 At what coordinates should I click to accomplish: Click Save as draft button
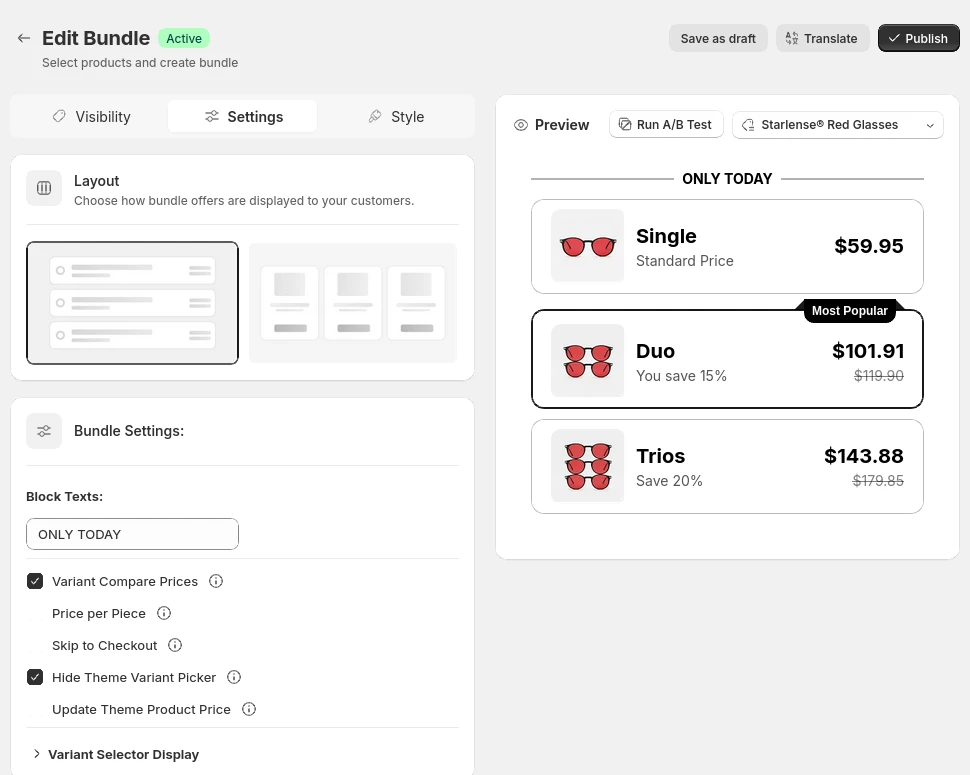click(x=718, y=38)
